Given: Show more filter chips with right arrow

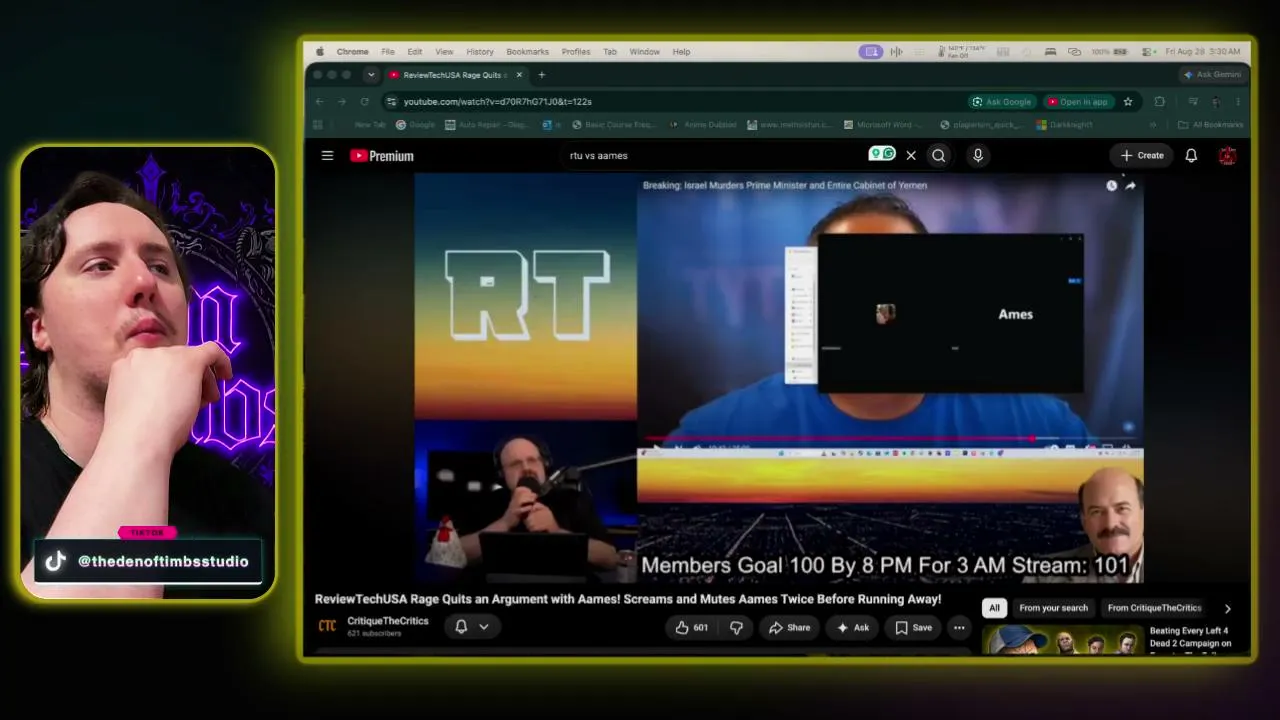Looking at the screenshot, I should [1228, 608].
